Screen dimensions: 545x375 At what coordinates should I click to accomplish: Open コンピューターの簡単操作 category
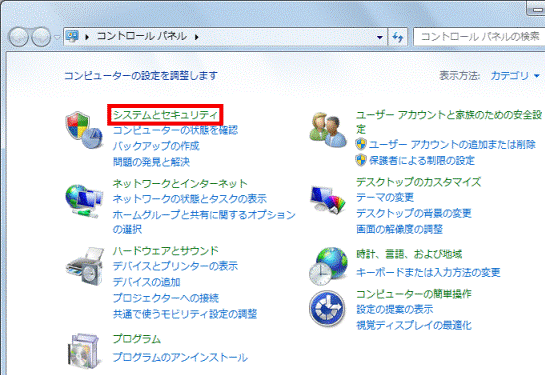pyautogui.click(x=414, y=294)
